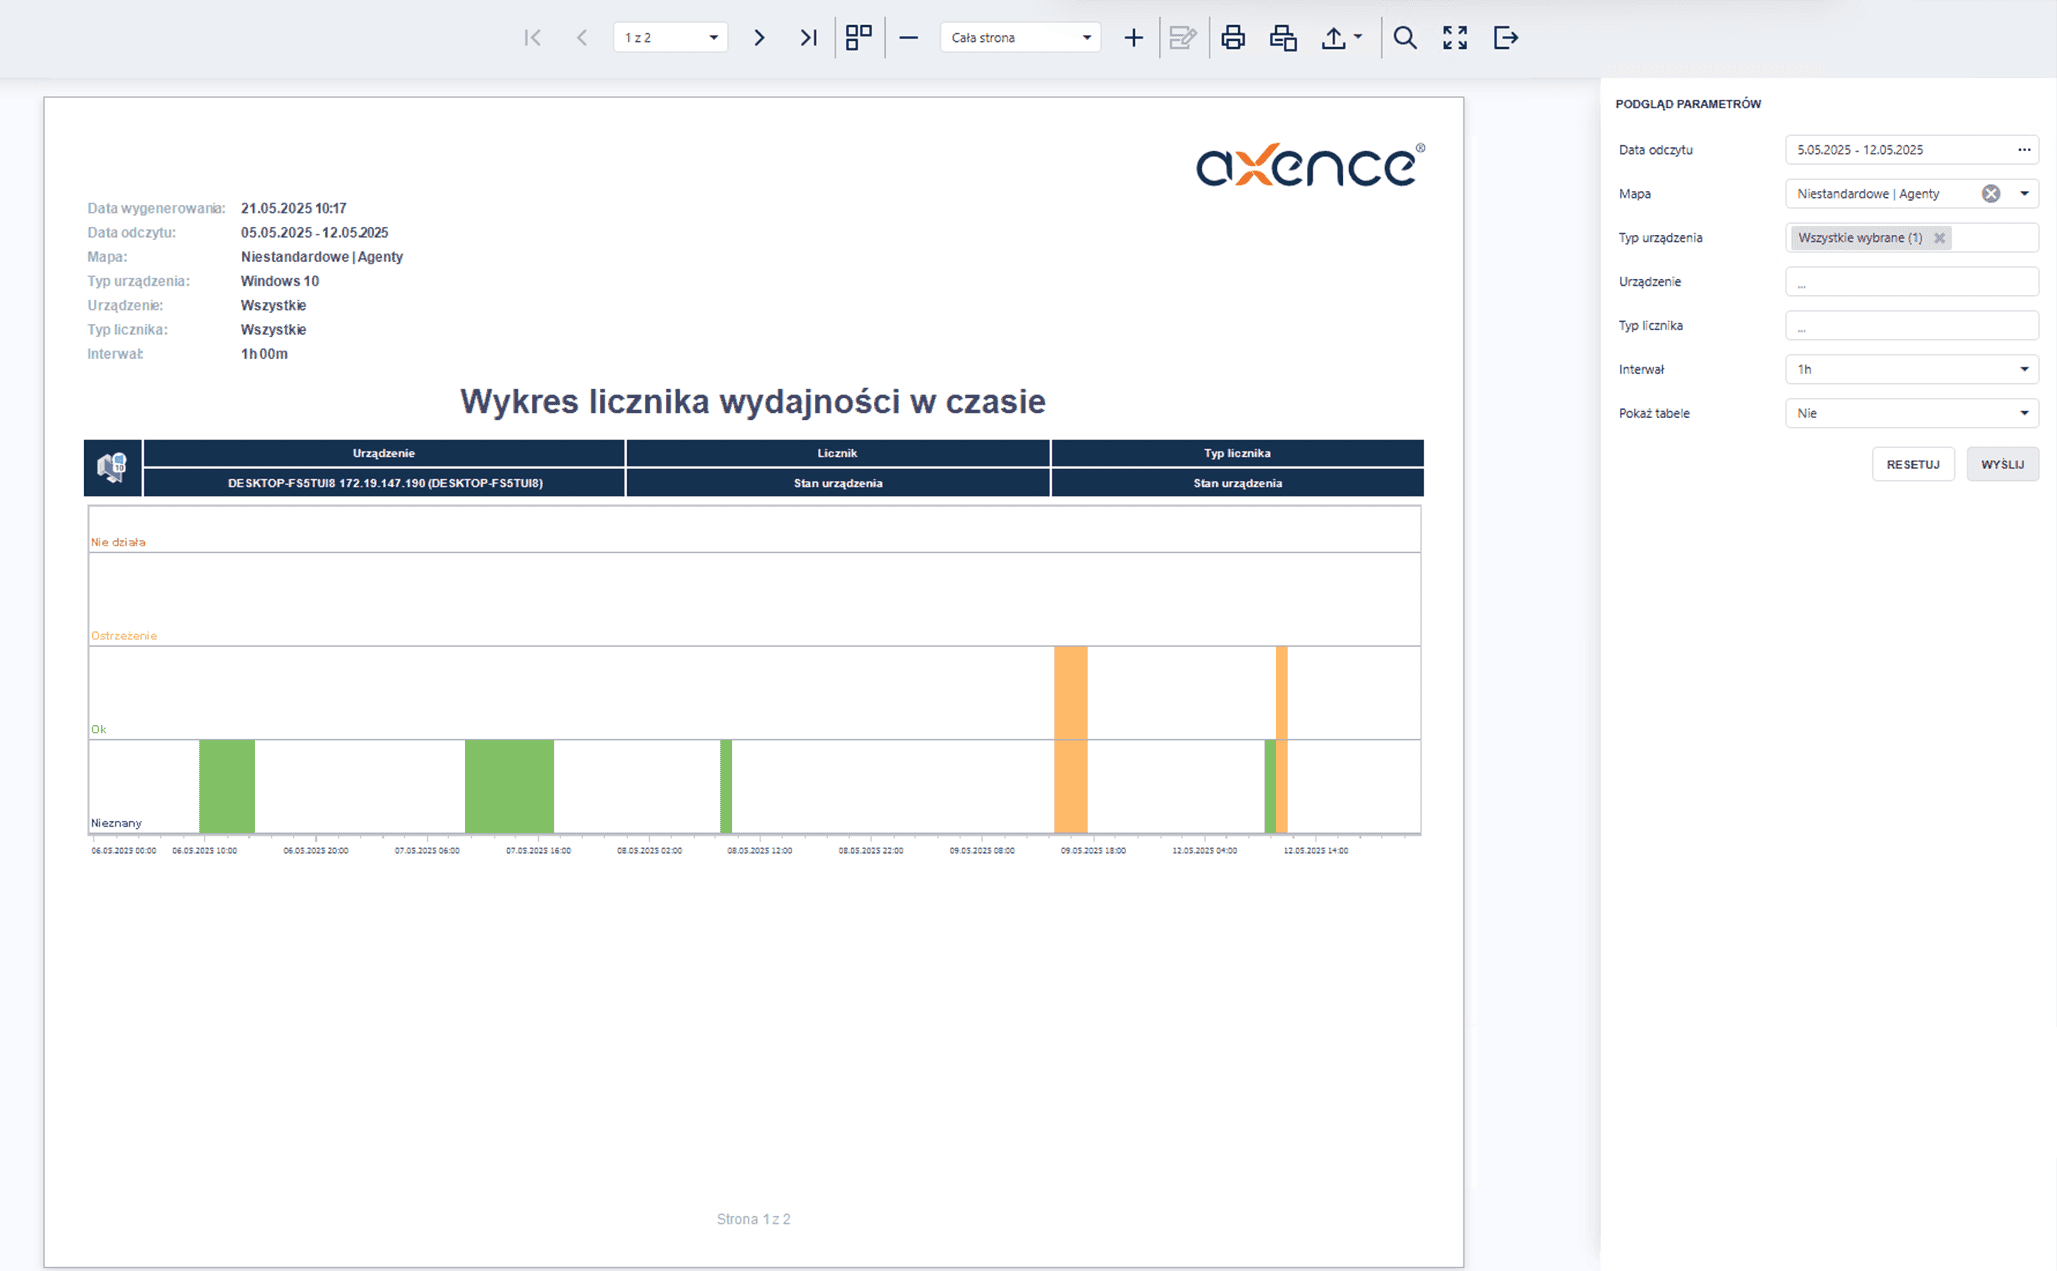Viewport: 2057px width, 1271px height.
Task: Open the search magnifier tool
Action: click(1405, 38)
